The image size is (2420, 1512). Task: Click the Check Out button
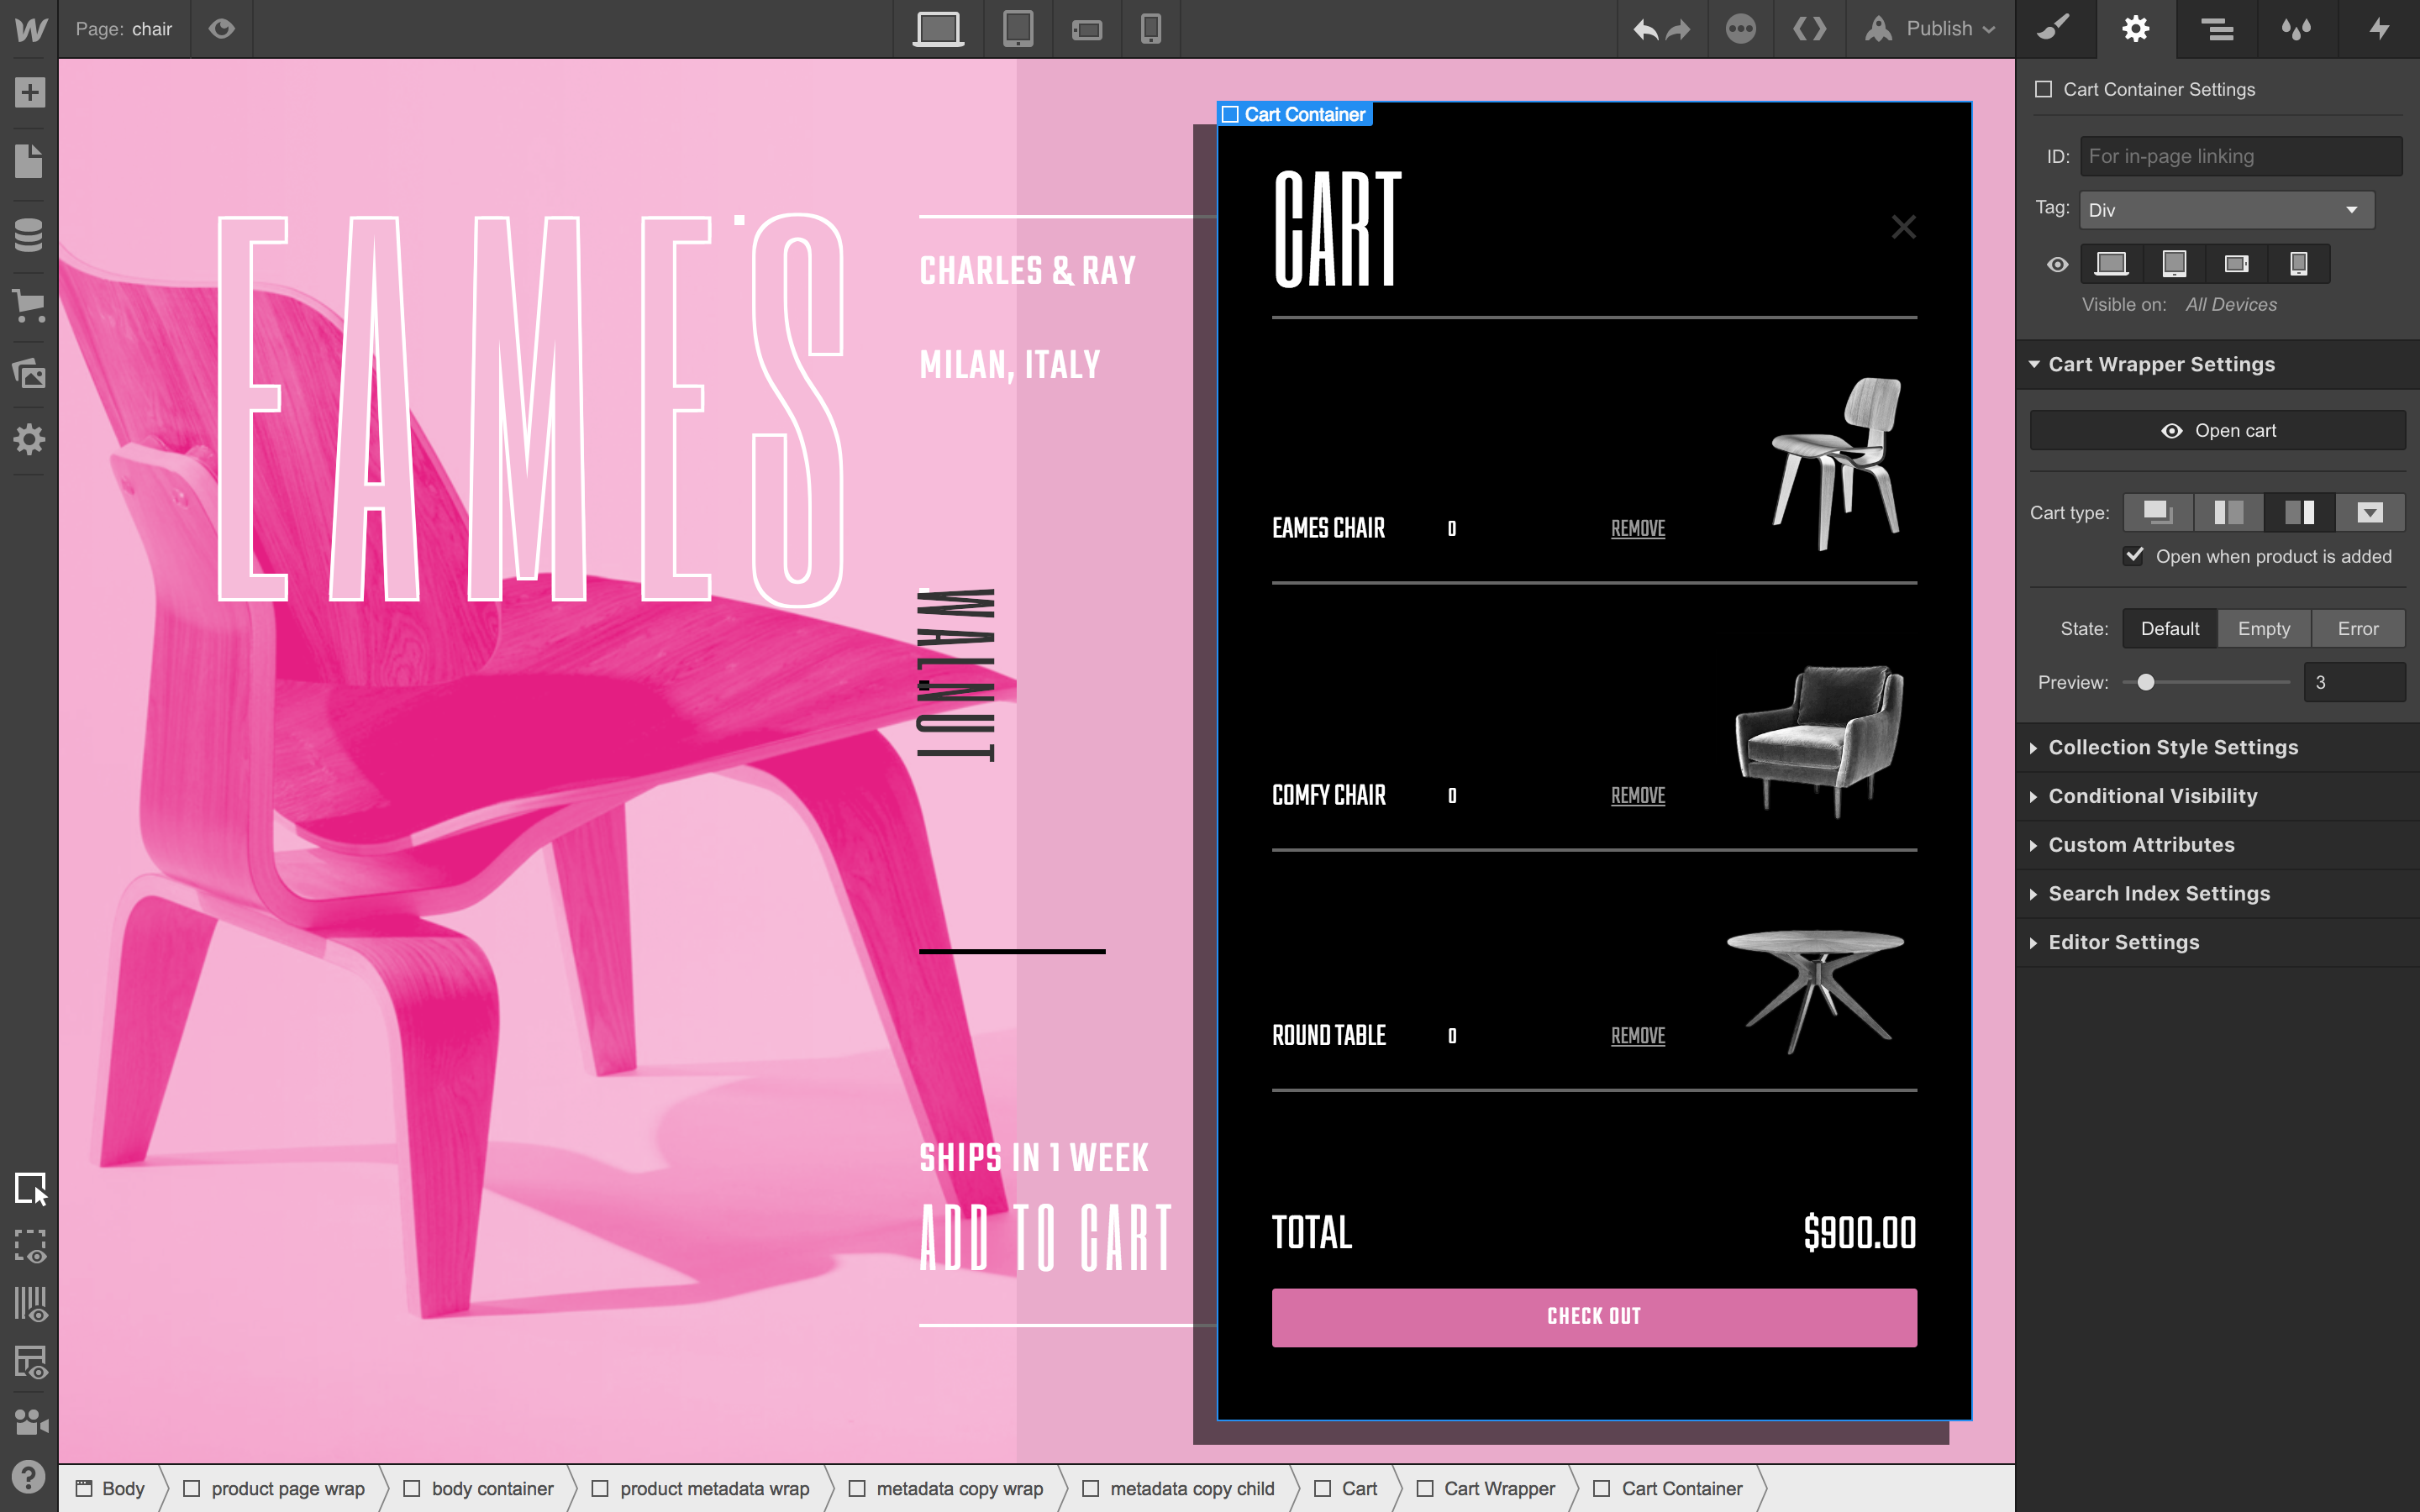pos(1594,1317)
